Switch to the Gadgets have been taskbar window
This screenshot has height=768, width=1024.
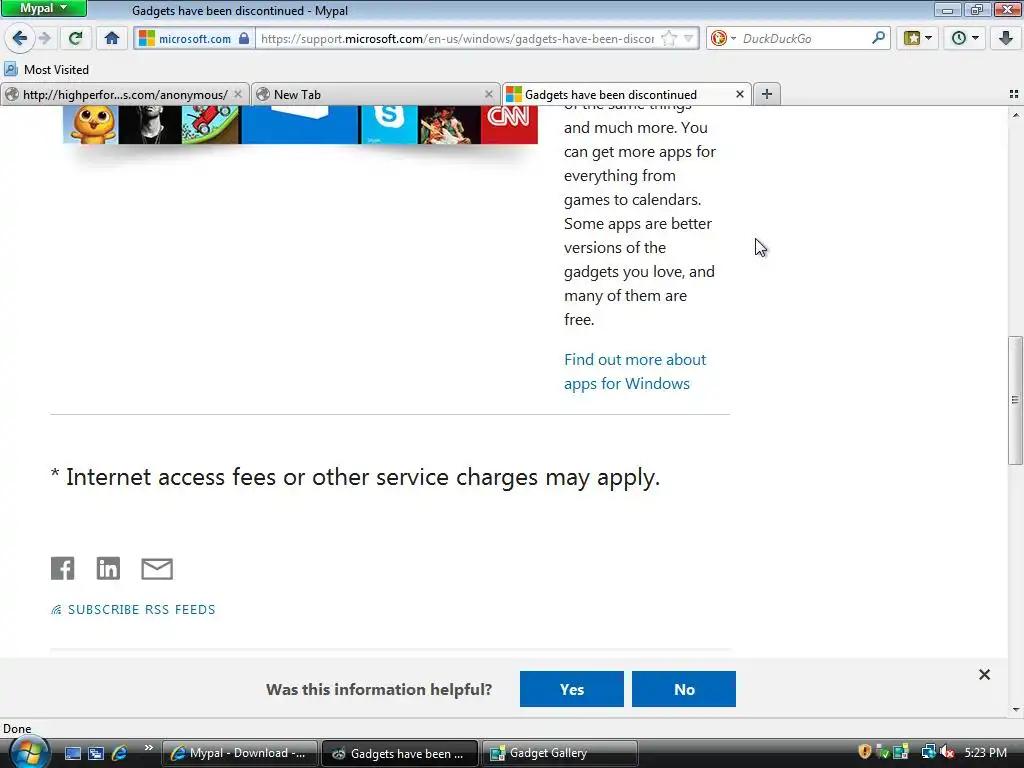(400, 753)
